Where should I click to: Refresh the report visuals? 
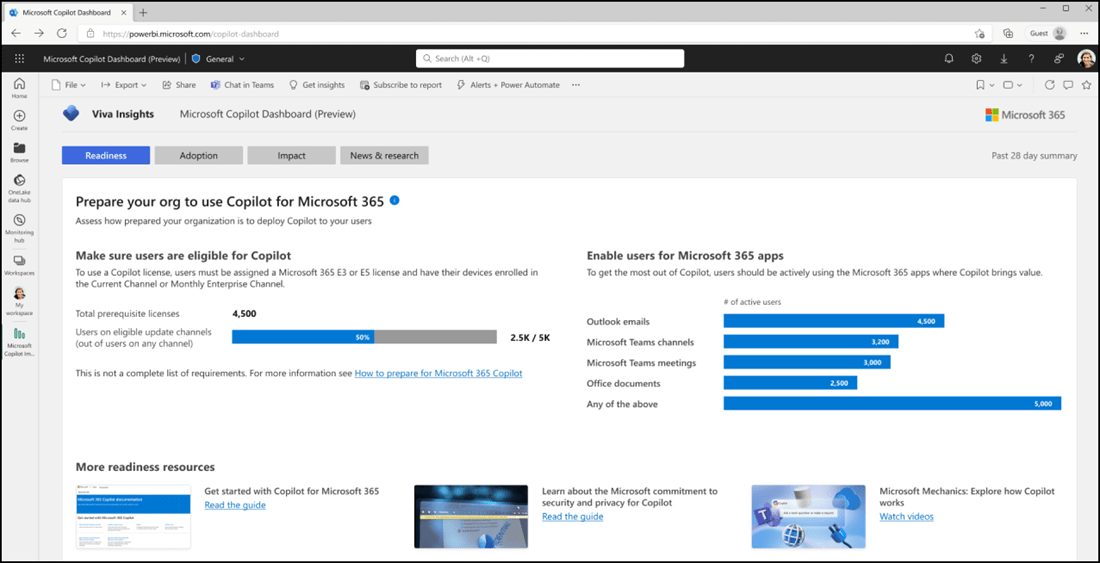click(x=1049, y=85)
